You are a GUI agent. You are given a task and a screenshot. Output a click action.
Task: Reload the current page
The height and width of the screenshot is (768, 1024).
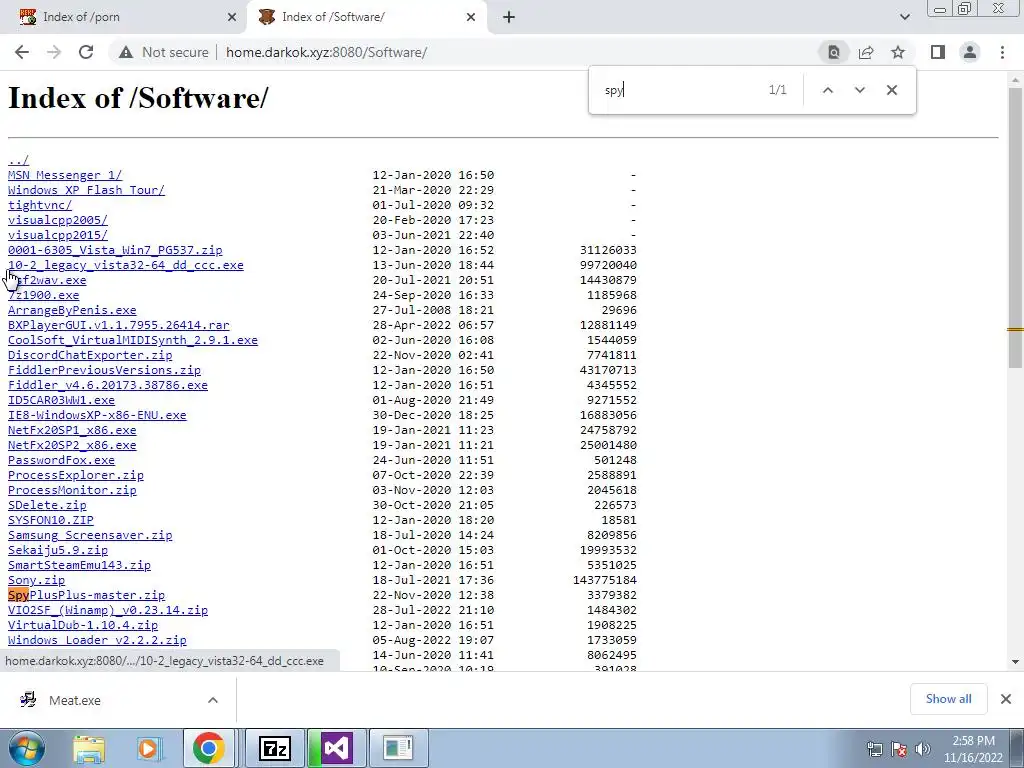(86, 52)
